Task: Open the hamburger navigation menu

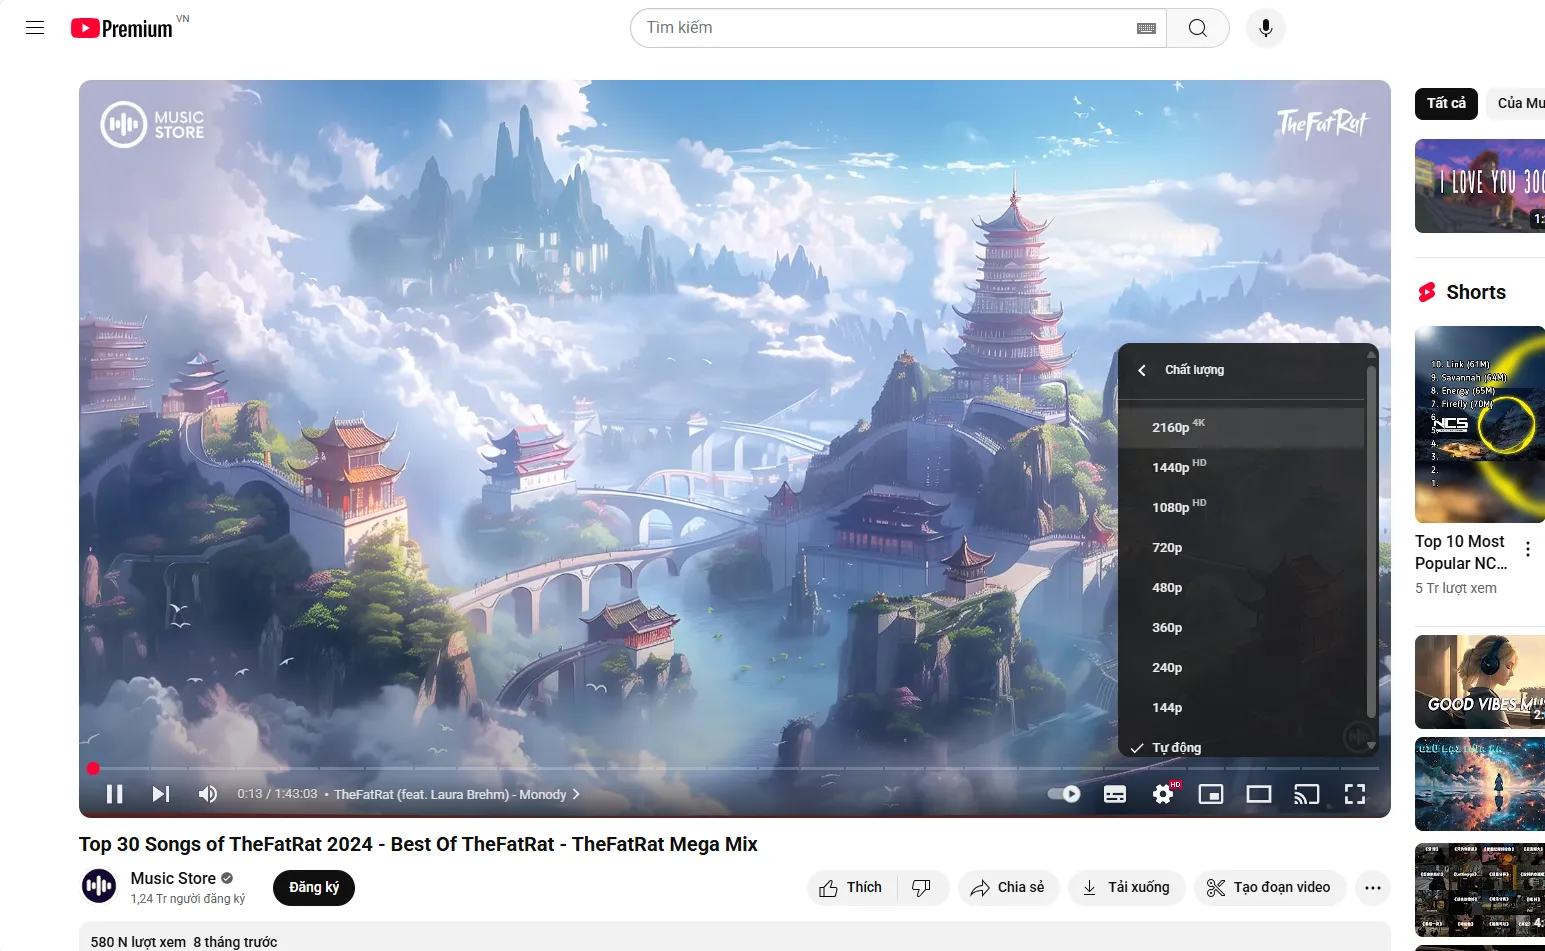Action: pyautogui.click(x=35, y=27)
